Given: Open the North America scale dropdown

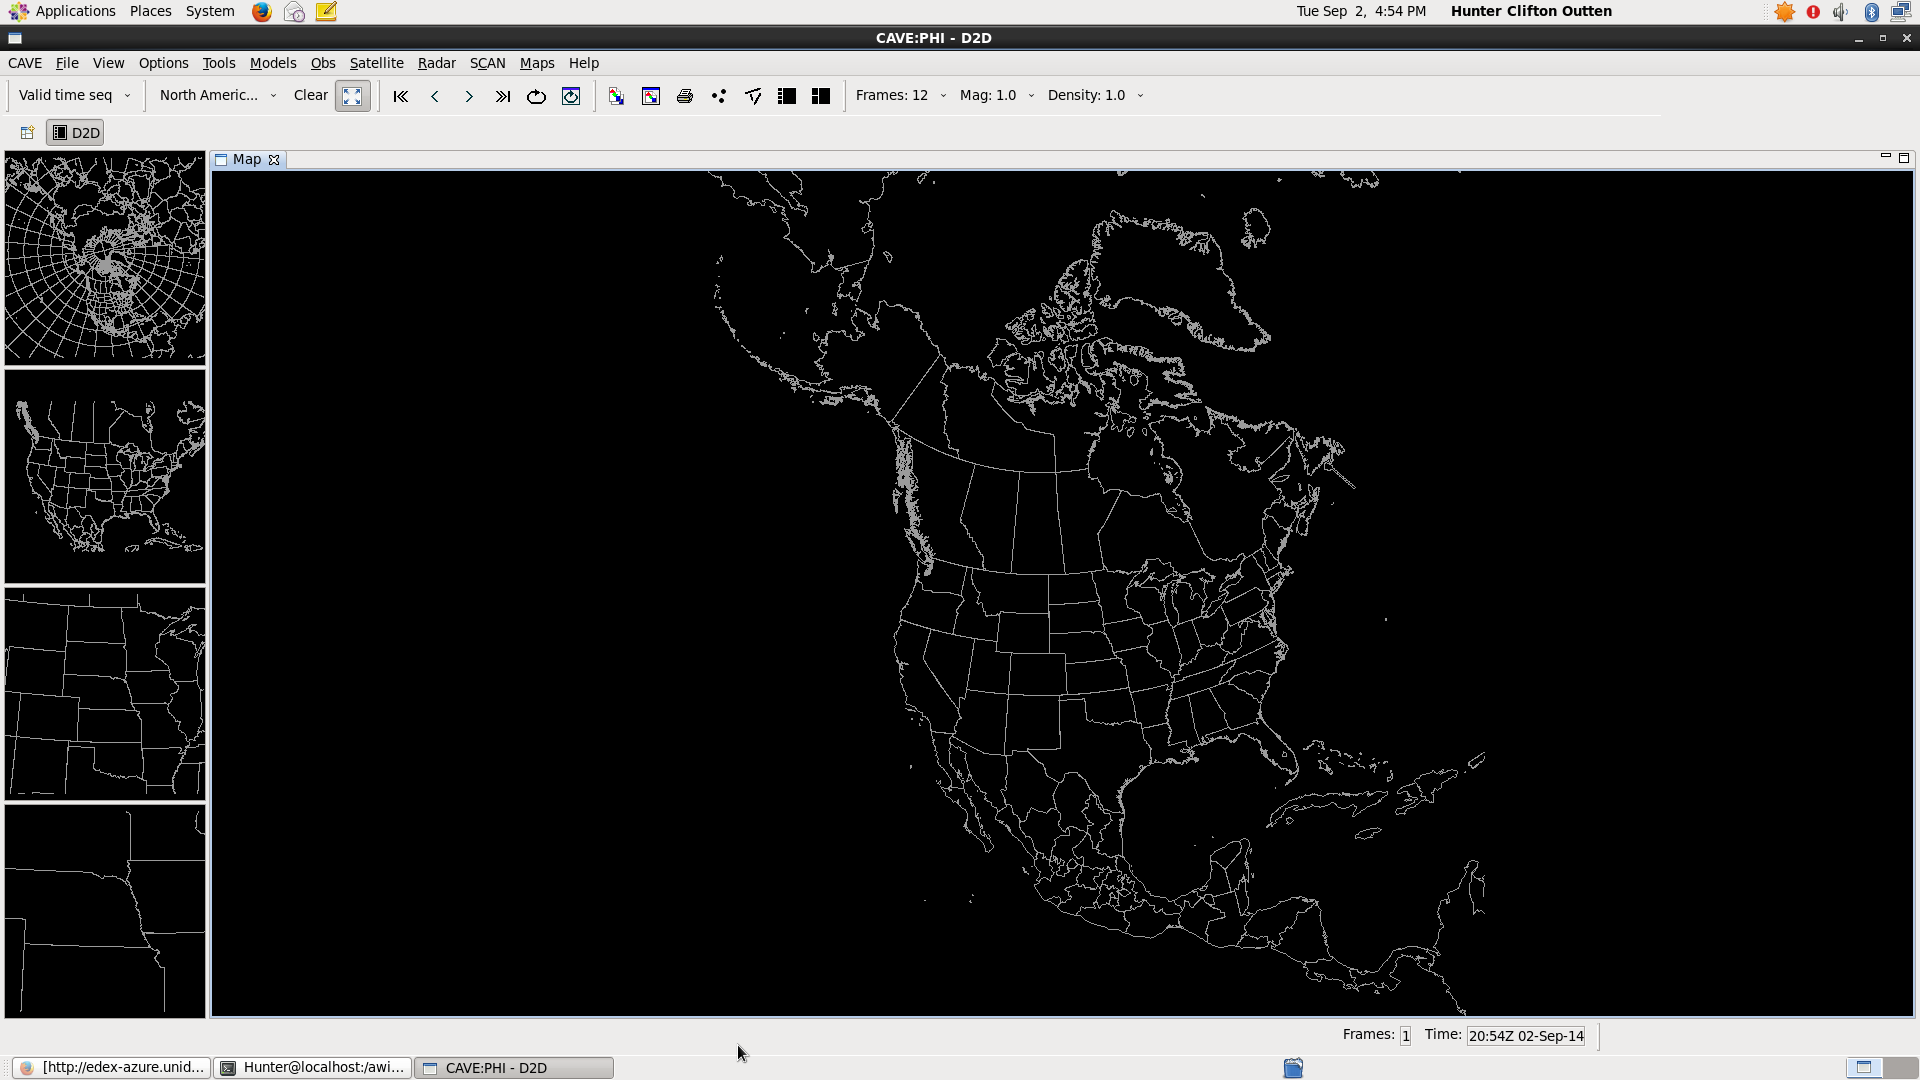Looking at the screenshot, I should [217, 96].
